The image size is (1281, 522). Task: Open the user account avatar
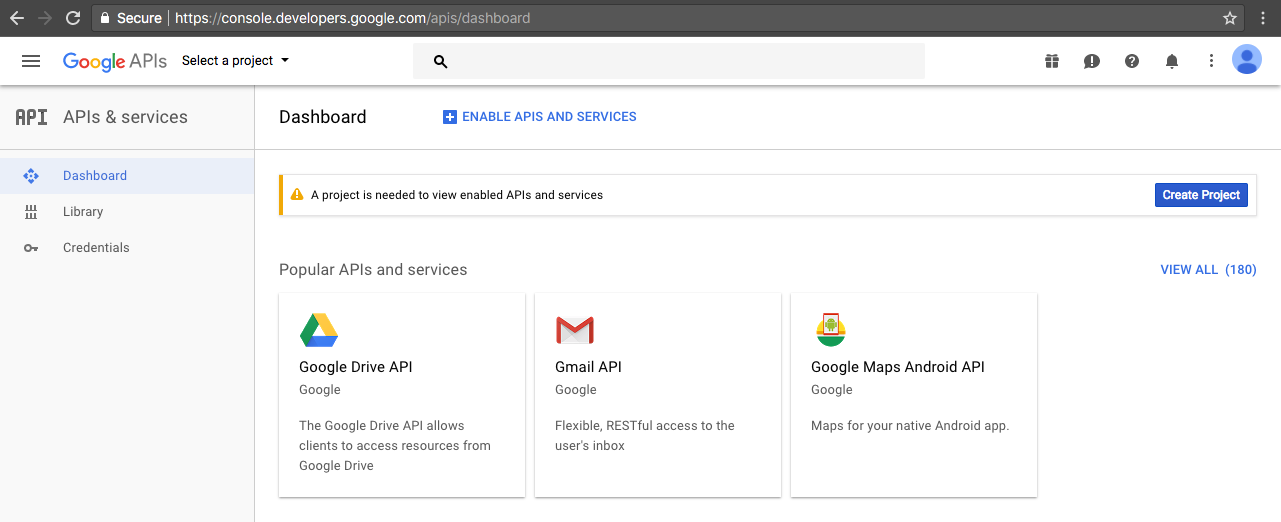[x=1247, y=60]
